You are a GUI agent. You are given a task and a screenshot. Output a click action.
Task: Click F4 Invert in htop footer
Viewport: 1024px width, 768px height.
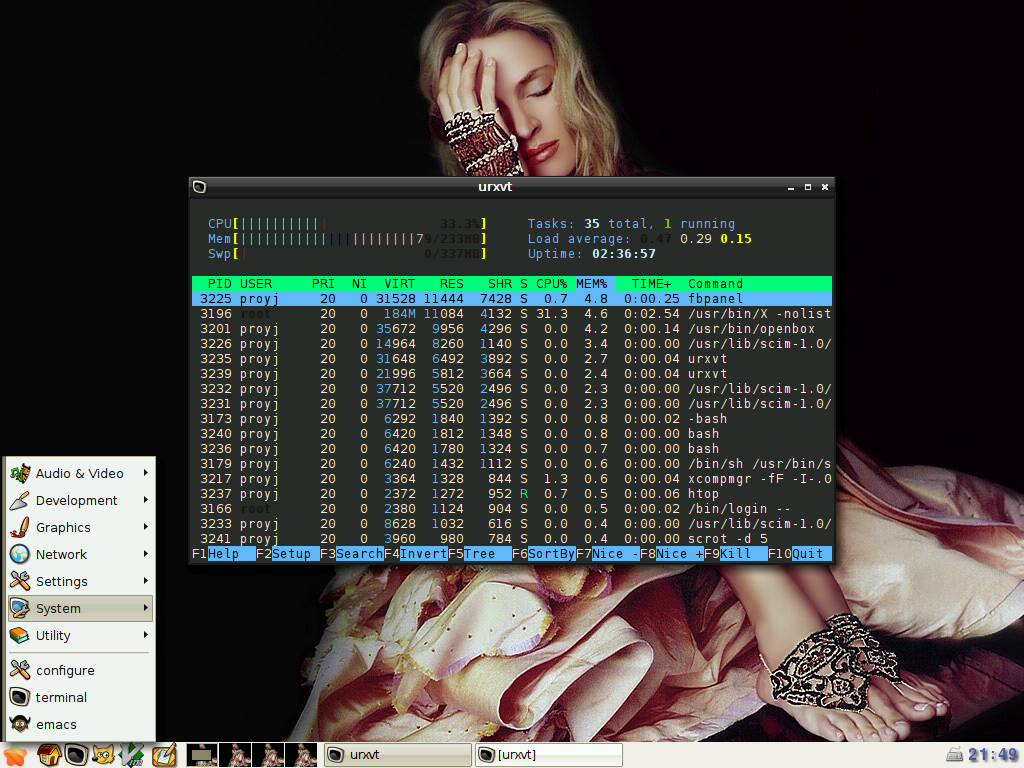(x=415, y=554)
